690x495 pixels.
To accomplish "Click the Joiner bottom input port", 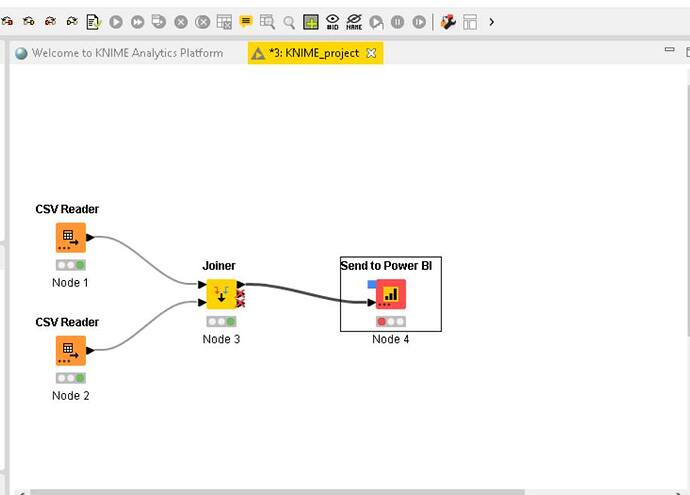I will [x=202, y=302].
